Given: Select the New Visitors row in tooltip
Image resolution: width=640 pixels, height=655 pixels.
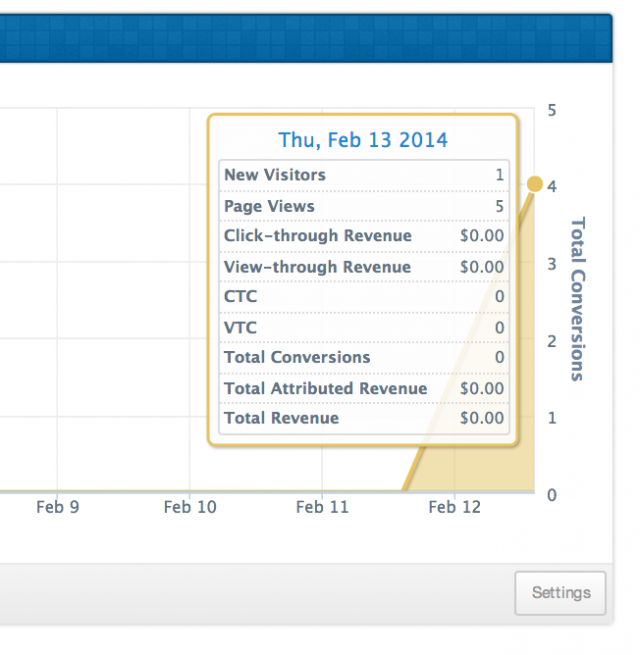Looking at the screenshot, I should [x=363, y=175].
